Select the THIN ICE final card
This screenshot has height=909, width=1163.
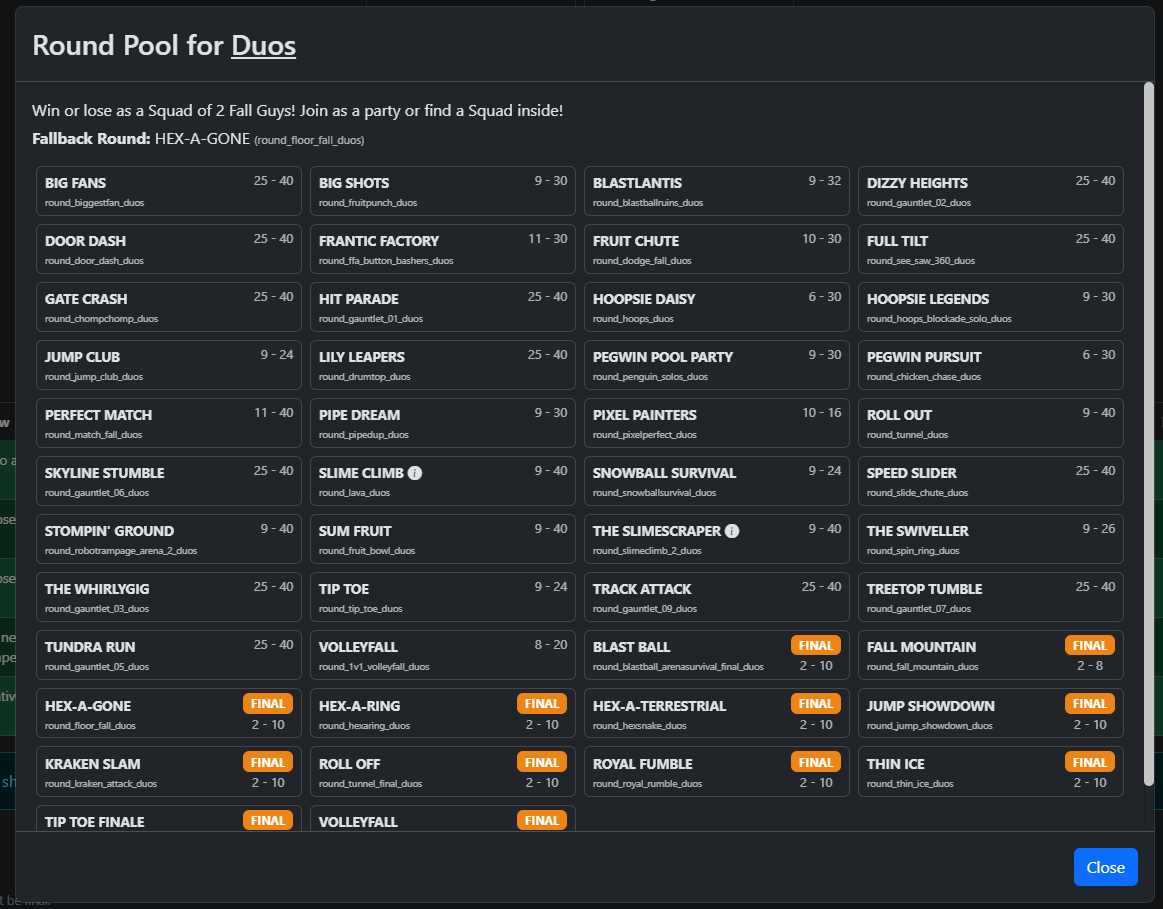(x=991, y=772)
